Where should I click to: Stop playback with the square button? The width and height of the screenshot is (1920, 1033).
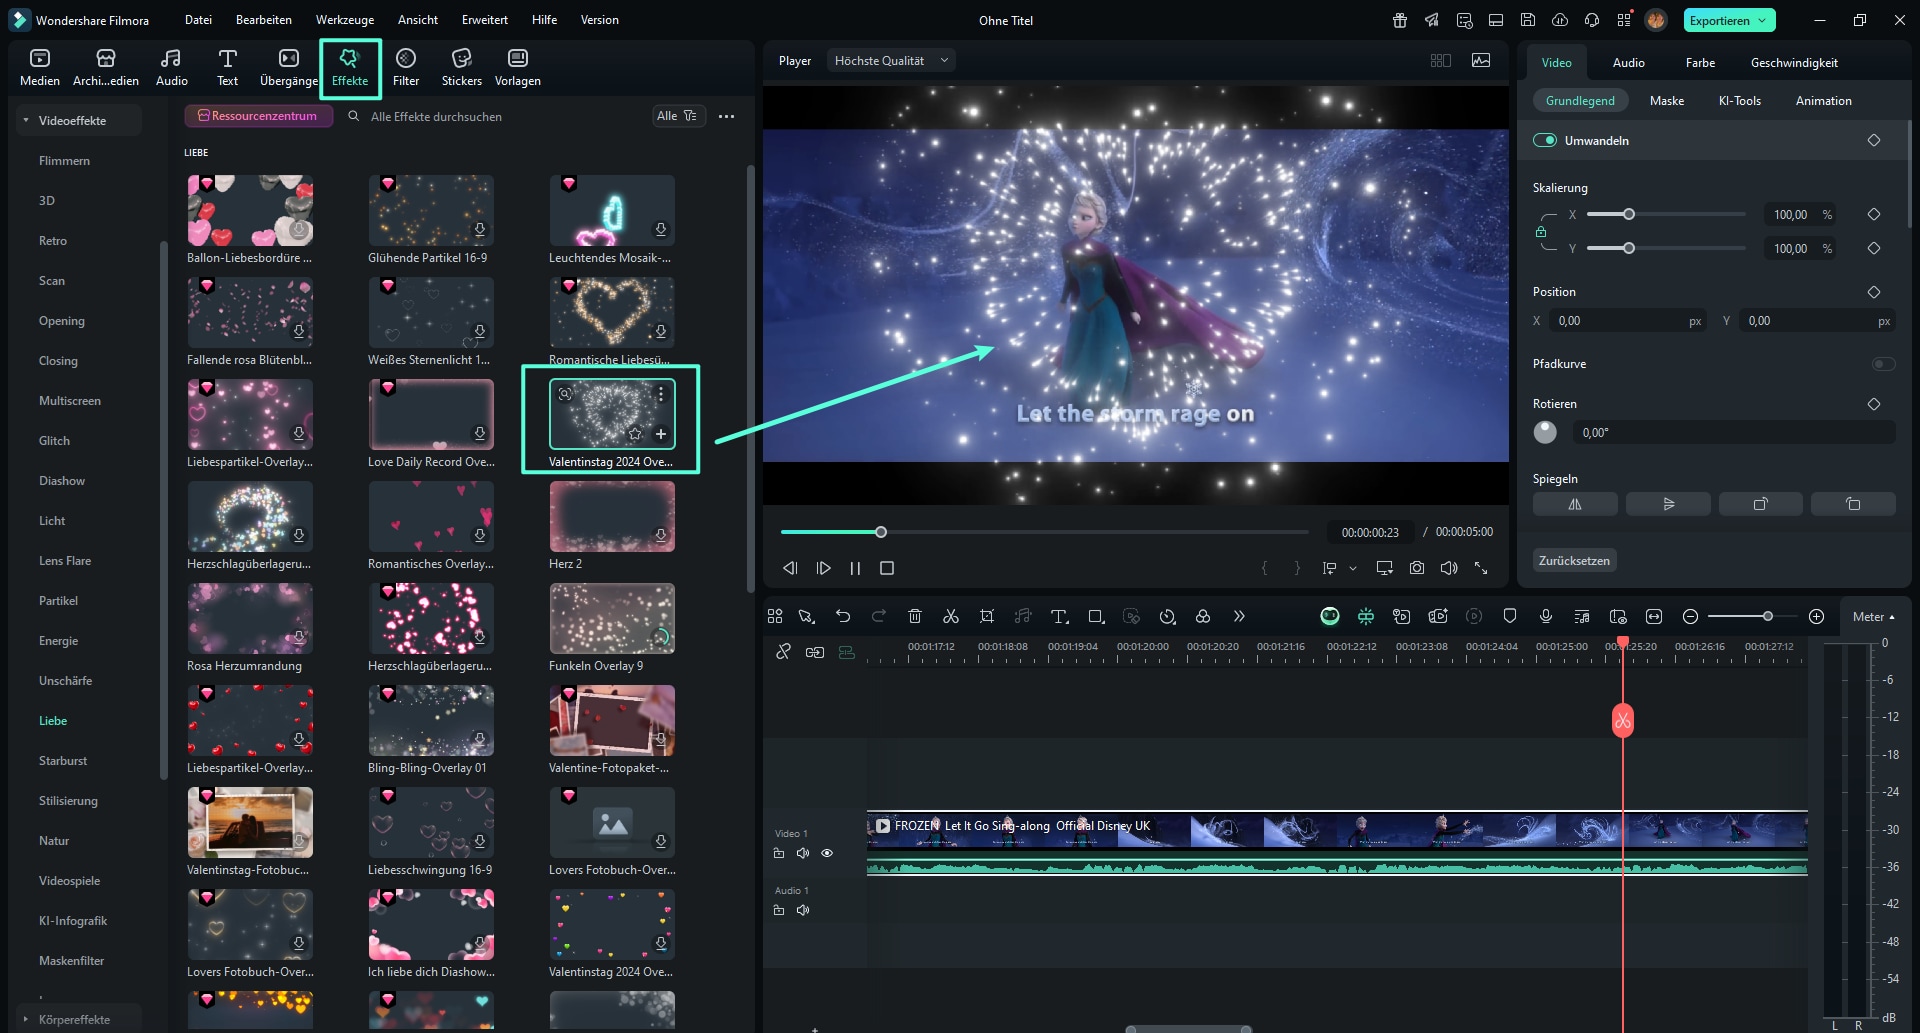pyautogui.click(x=886, y=568)
